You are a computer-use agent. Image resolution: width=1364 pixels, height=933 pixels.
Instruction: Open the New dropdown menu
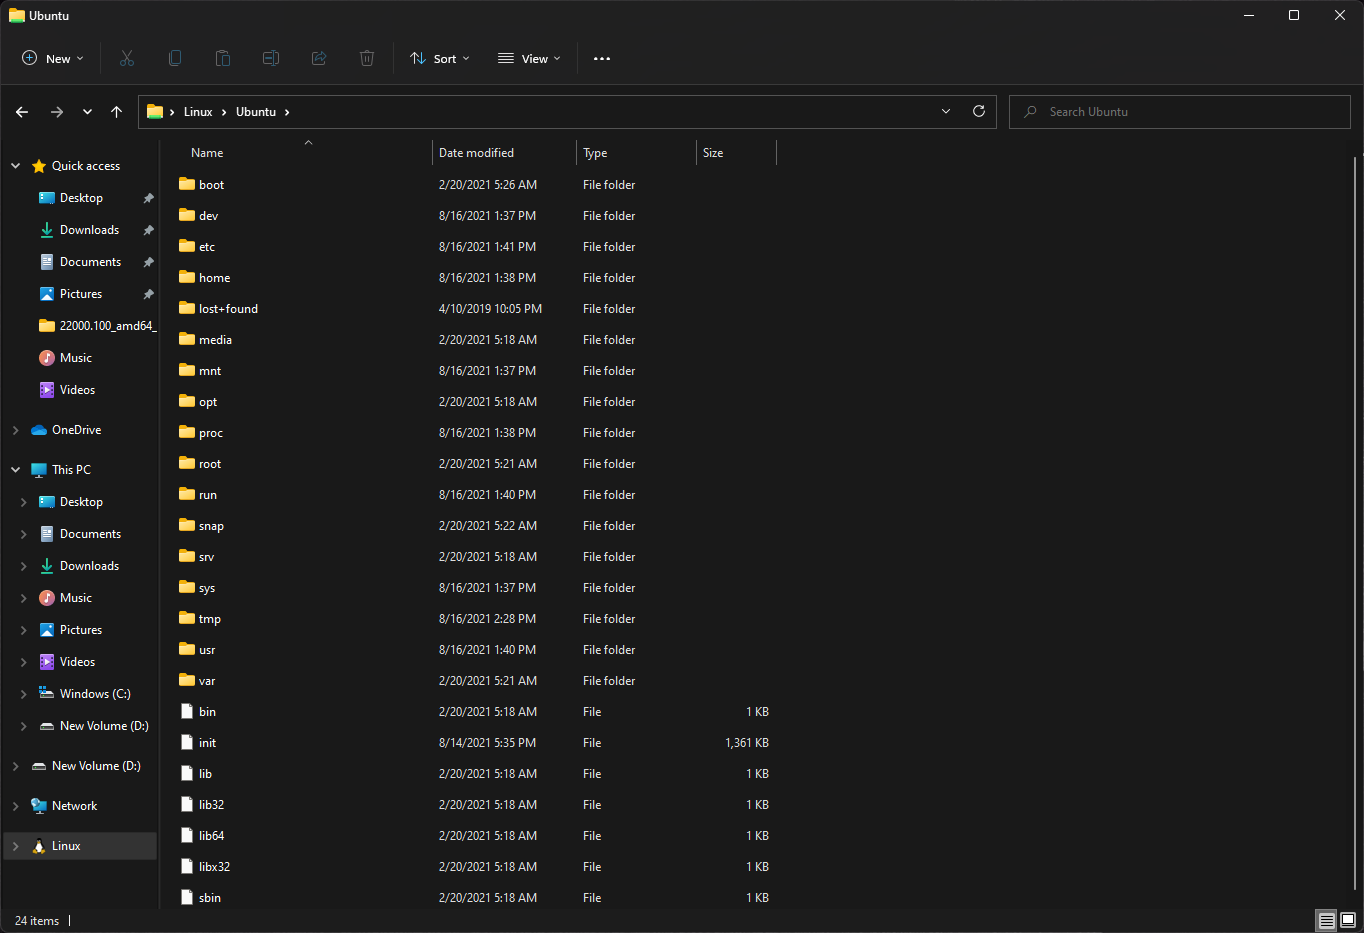(52, 58)
